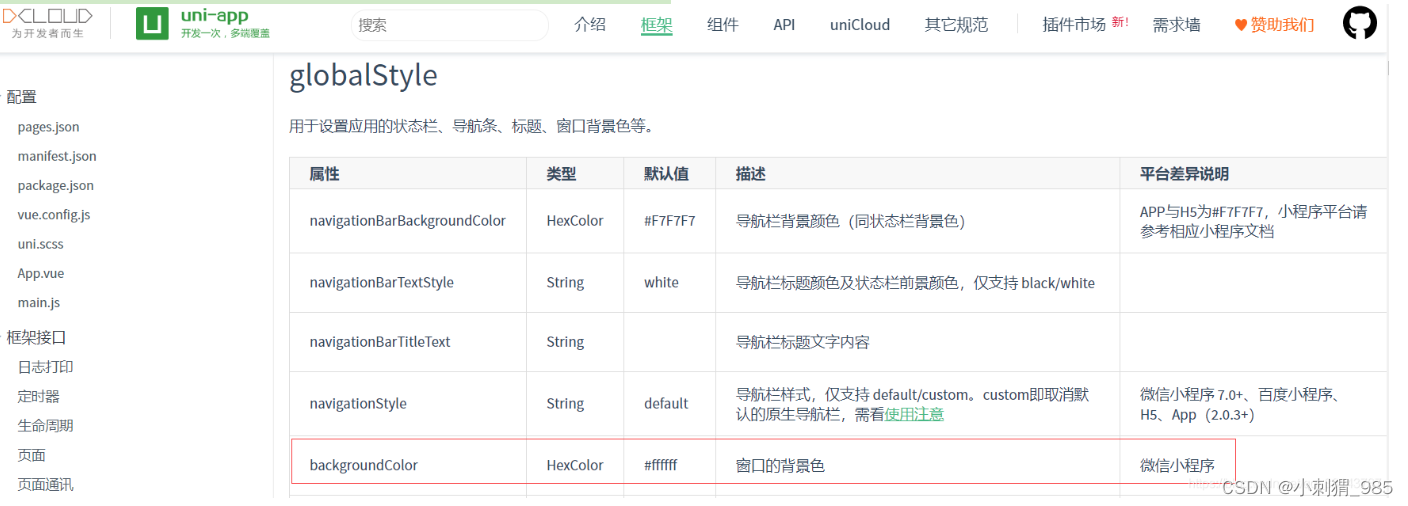Open the 其它规范 nav tab
This screenshot has height=506, width=1408.
[x=956, y=25]
